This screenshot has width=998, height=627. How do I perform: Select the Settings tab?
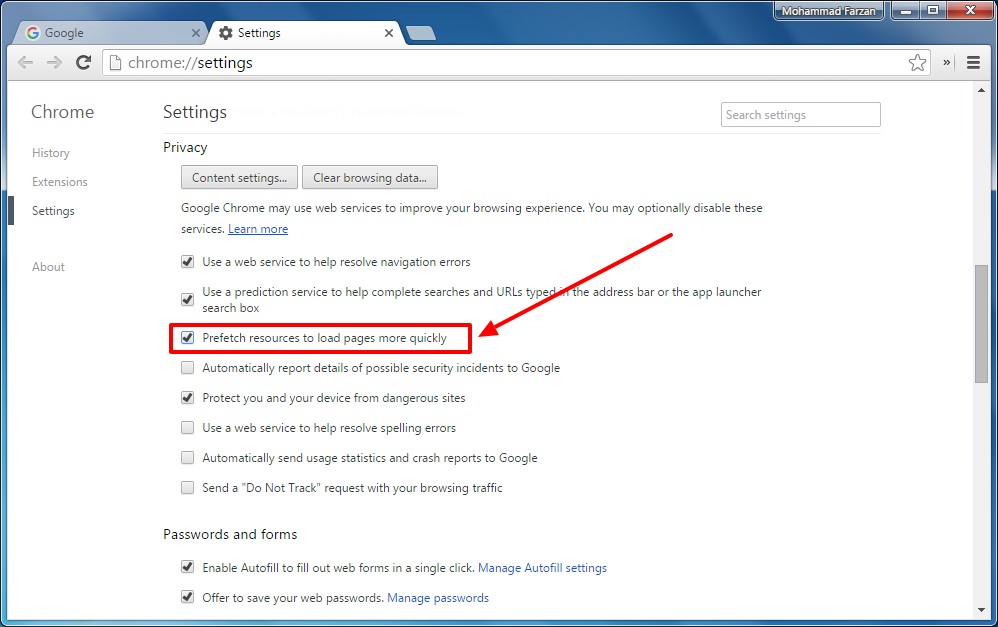coord(306,33)
